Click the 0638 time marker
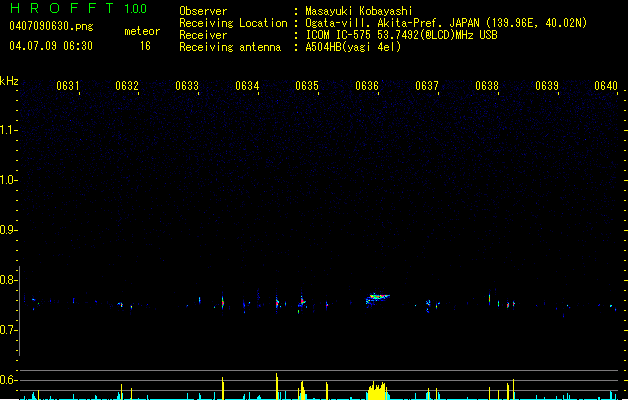 [x=487, y=86]
